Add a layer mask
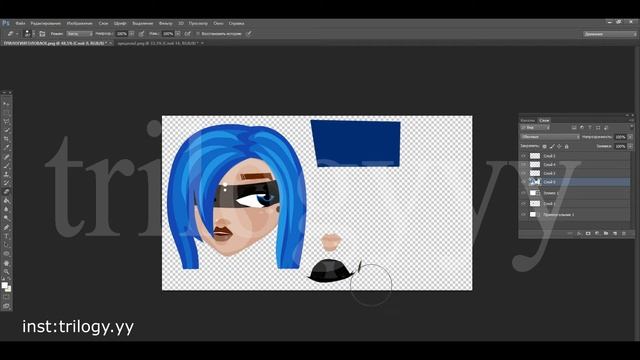 (588, 233)
